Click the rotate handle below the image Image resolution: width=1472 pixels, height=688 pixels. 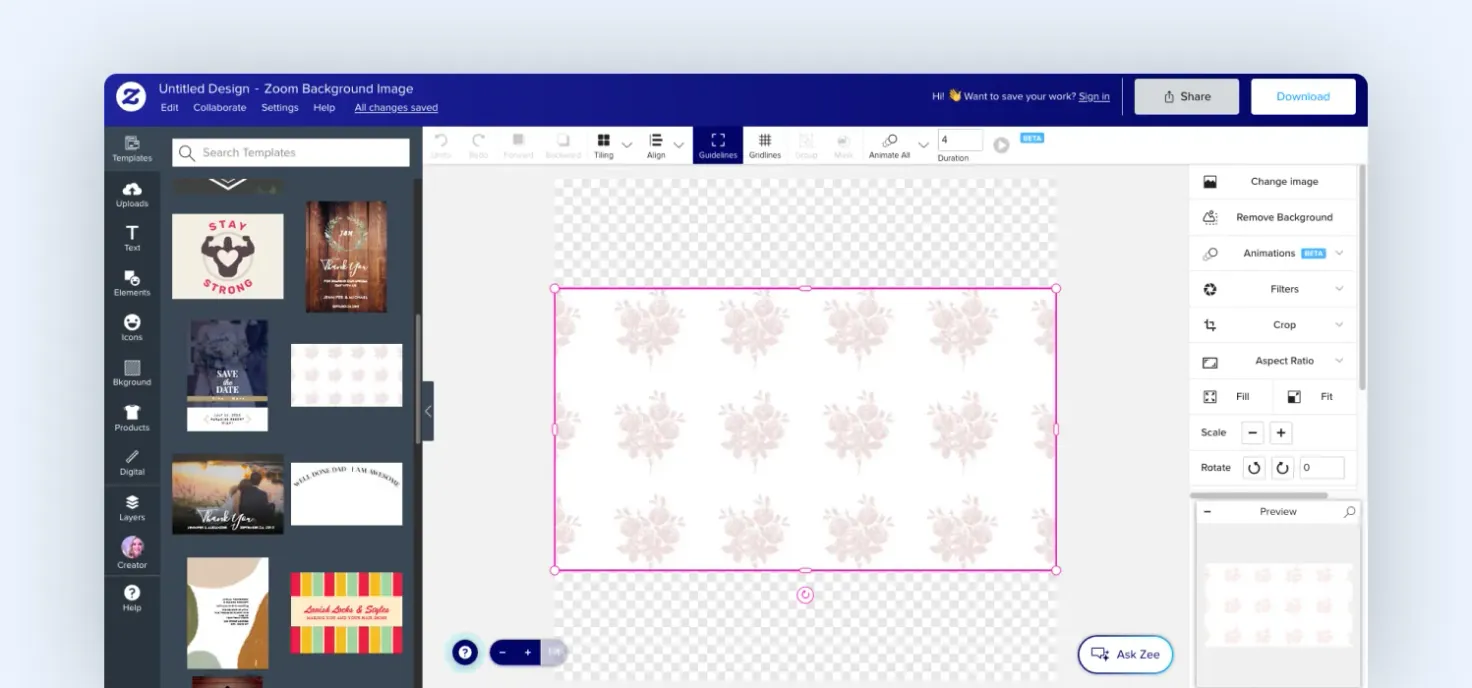click(x=805, y=595)
